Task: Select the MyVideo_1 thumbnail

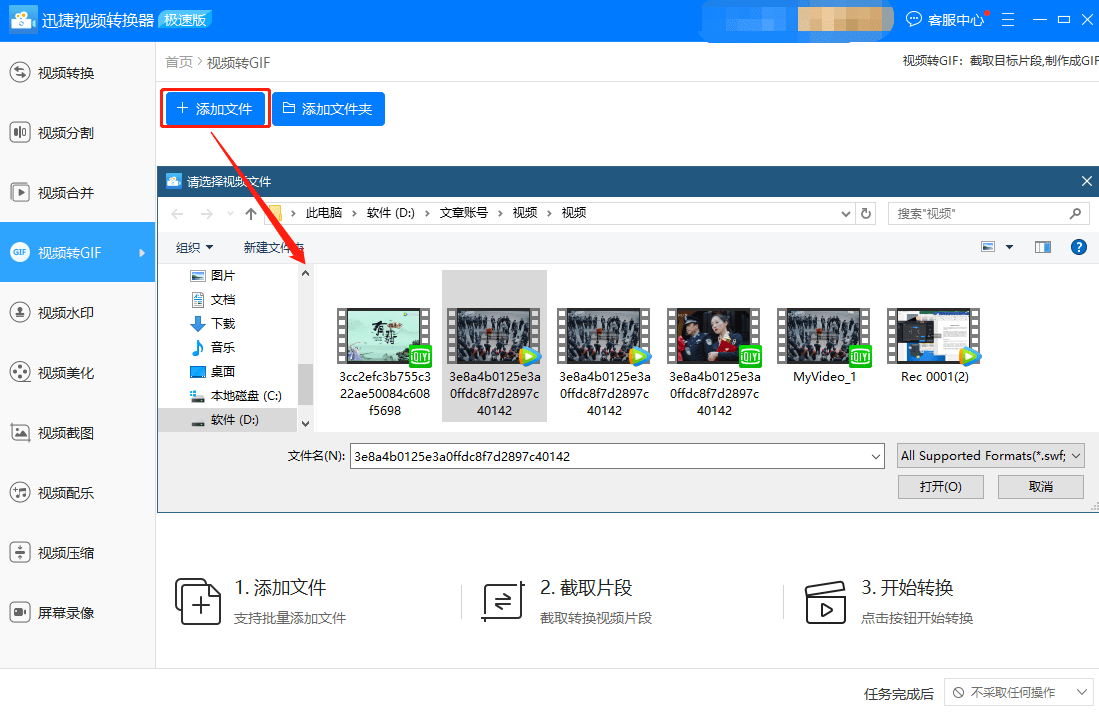Action: point(823,336)
